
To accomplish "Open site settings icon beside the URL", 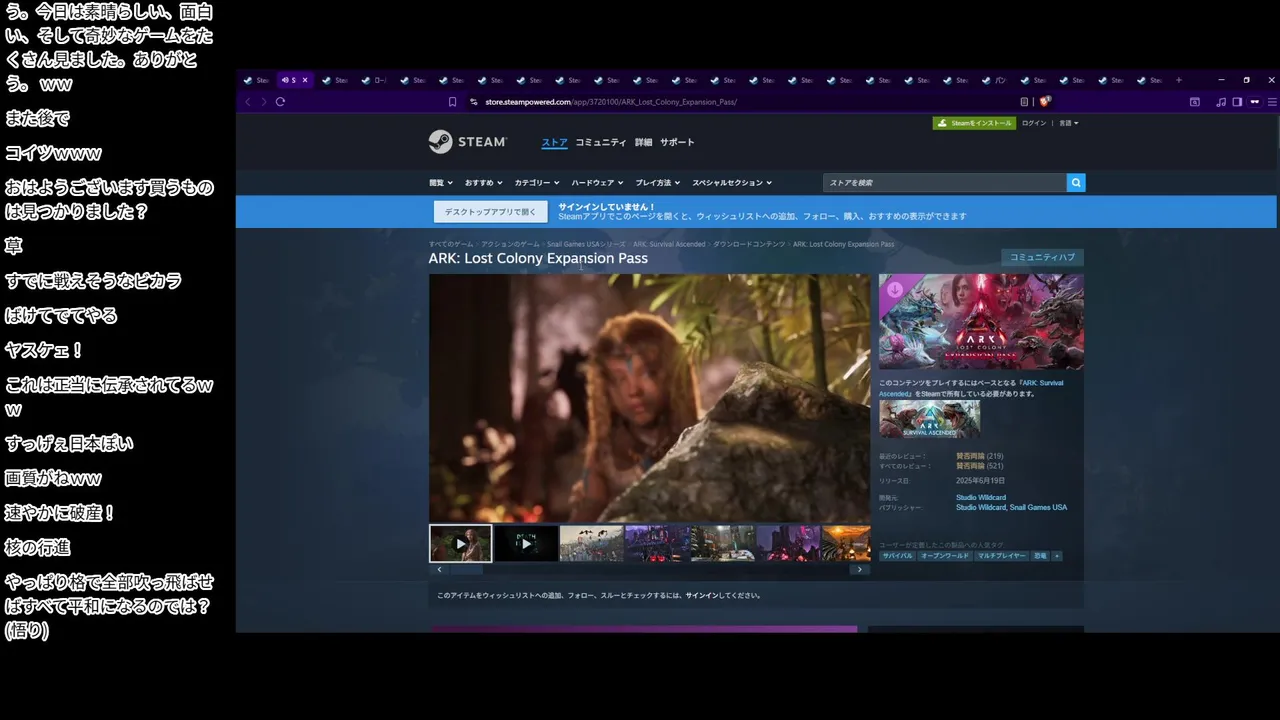I will pos(474,102).
